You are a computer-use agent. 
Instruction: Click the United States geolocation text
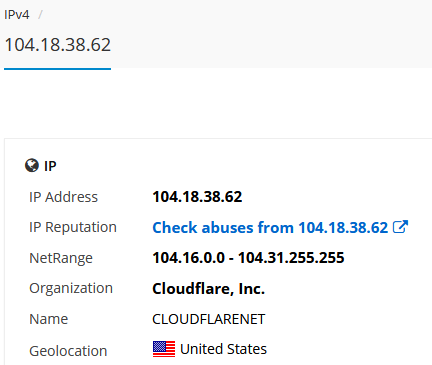coord(223,349)
